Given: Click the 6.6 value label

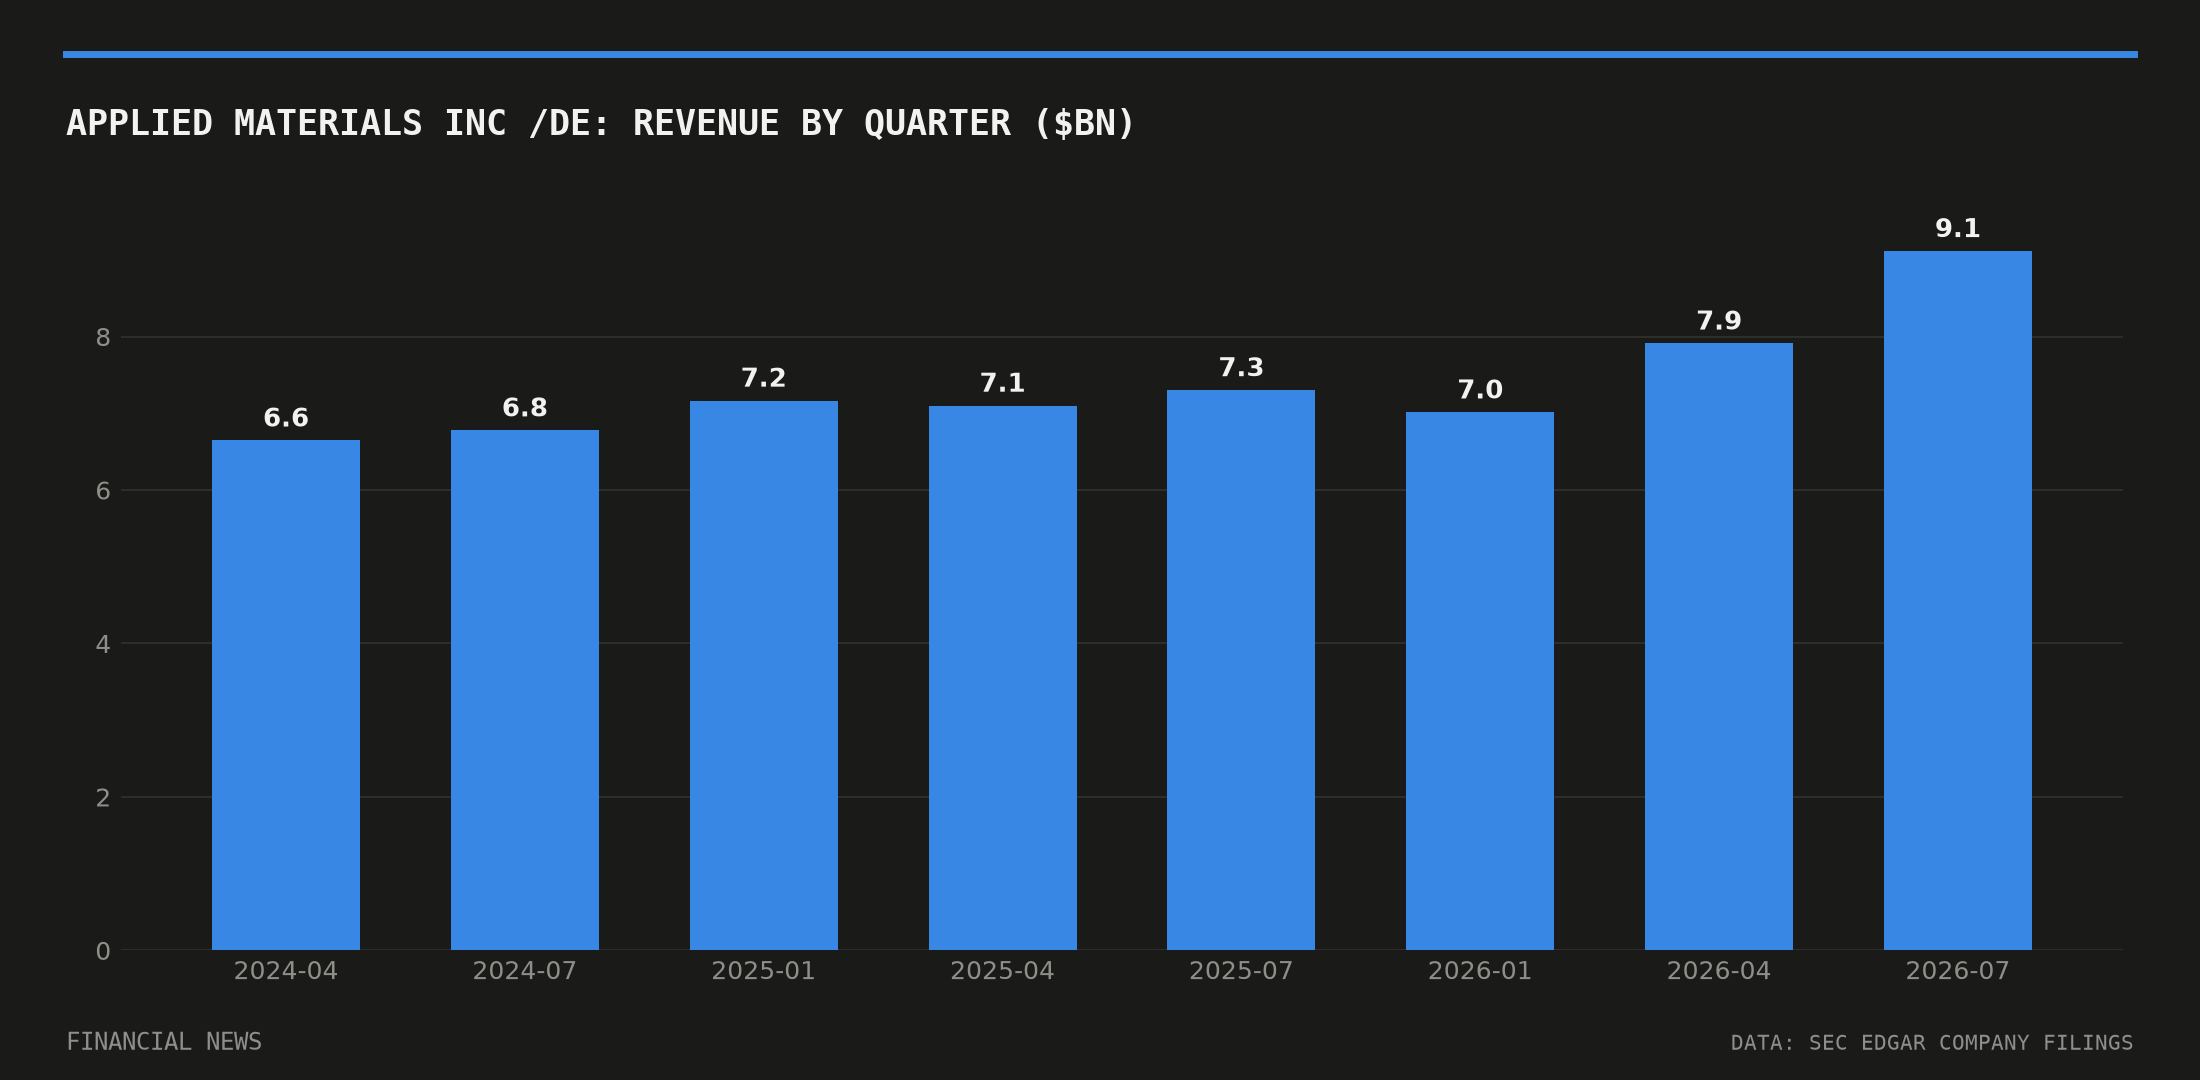Looking at the screenshot, I should click(286, 418).
